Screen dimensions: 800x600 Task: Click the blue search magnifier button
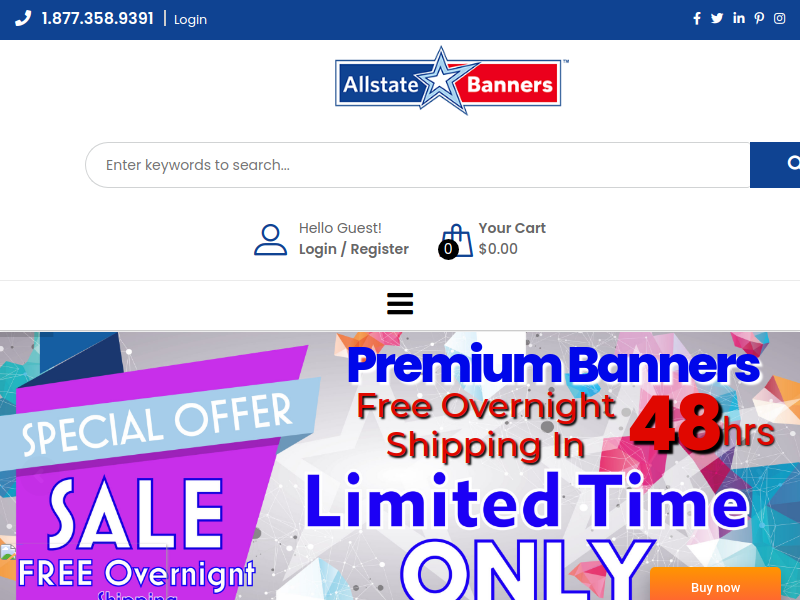coord(775,165)
